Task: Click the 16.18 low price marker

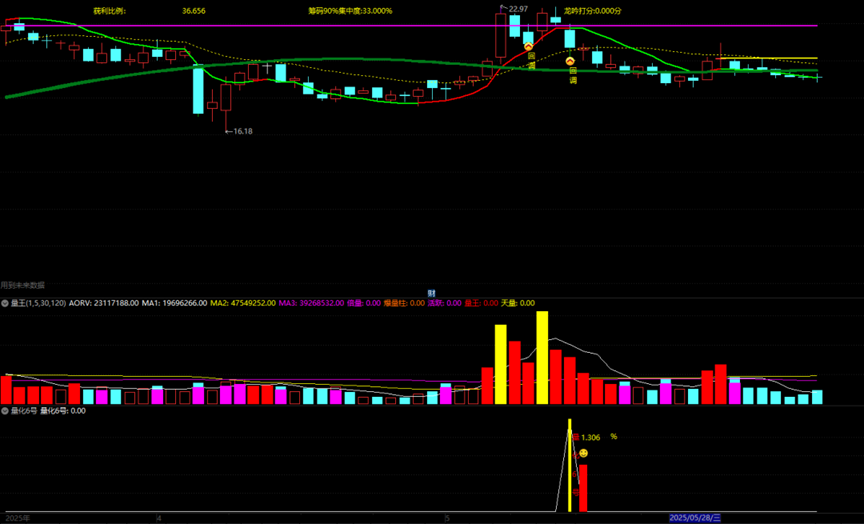Action: (x=242, y=131)
